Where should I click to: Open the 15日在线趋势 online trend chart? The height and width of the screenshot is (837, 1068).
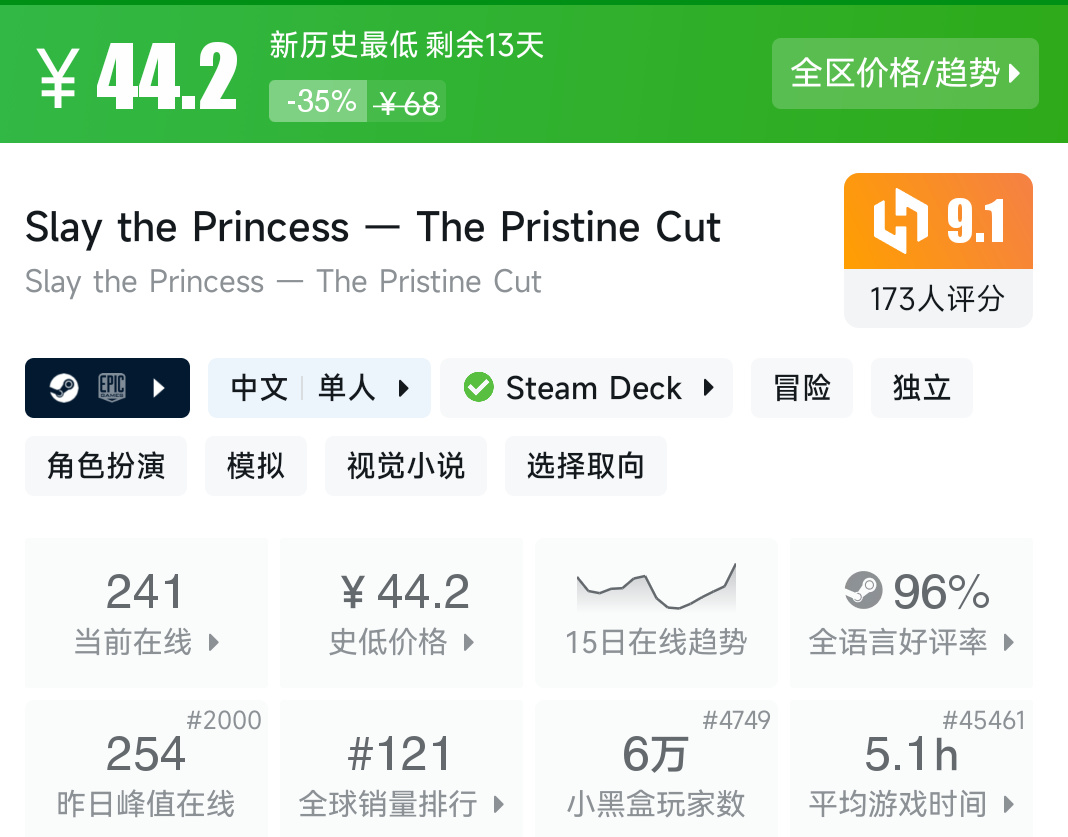(656, 612)
